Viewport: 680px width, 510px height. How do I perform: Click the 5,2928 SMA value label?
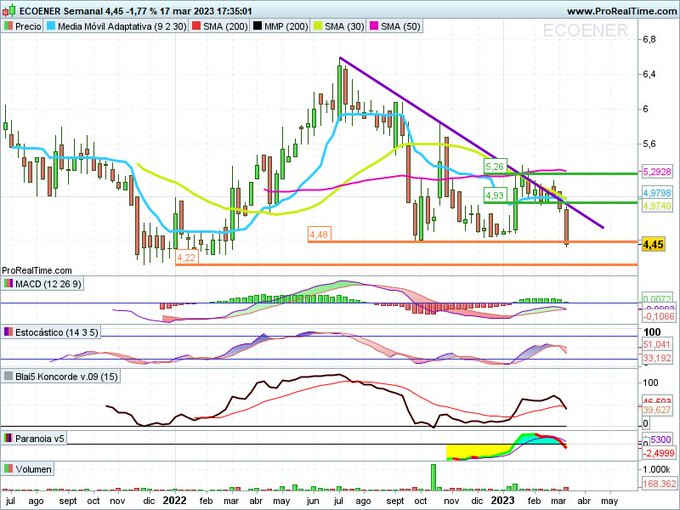(x=657, y=172)
